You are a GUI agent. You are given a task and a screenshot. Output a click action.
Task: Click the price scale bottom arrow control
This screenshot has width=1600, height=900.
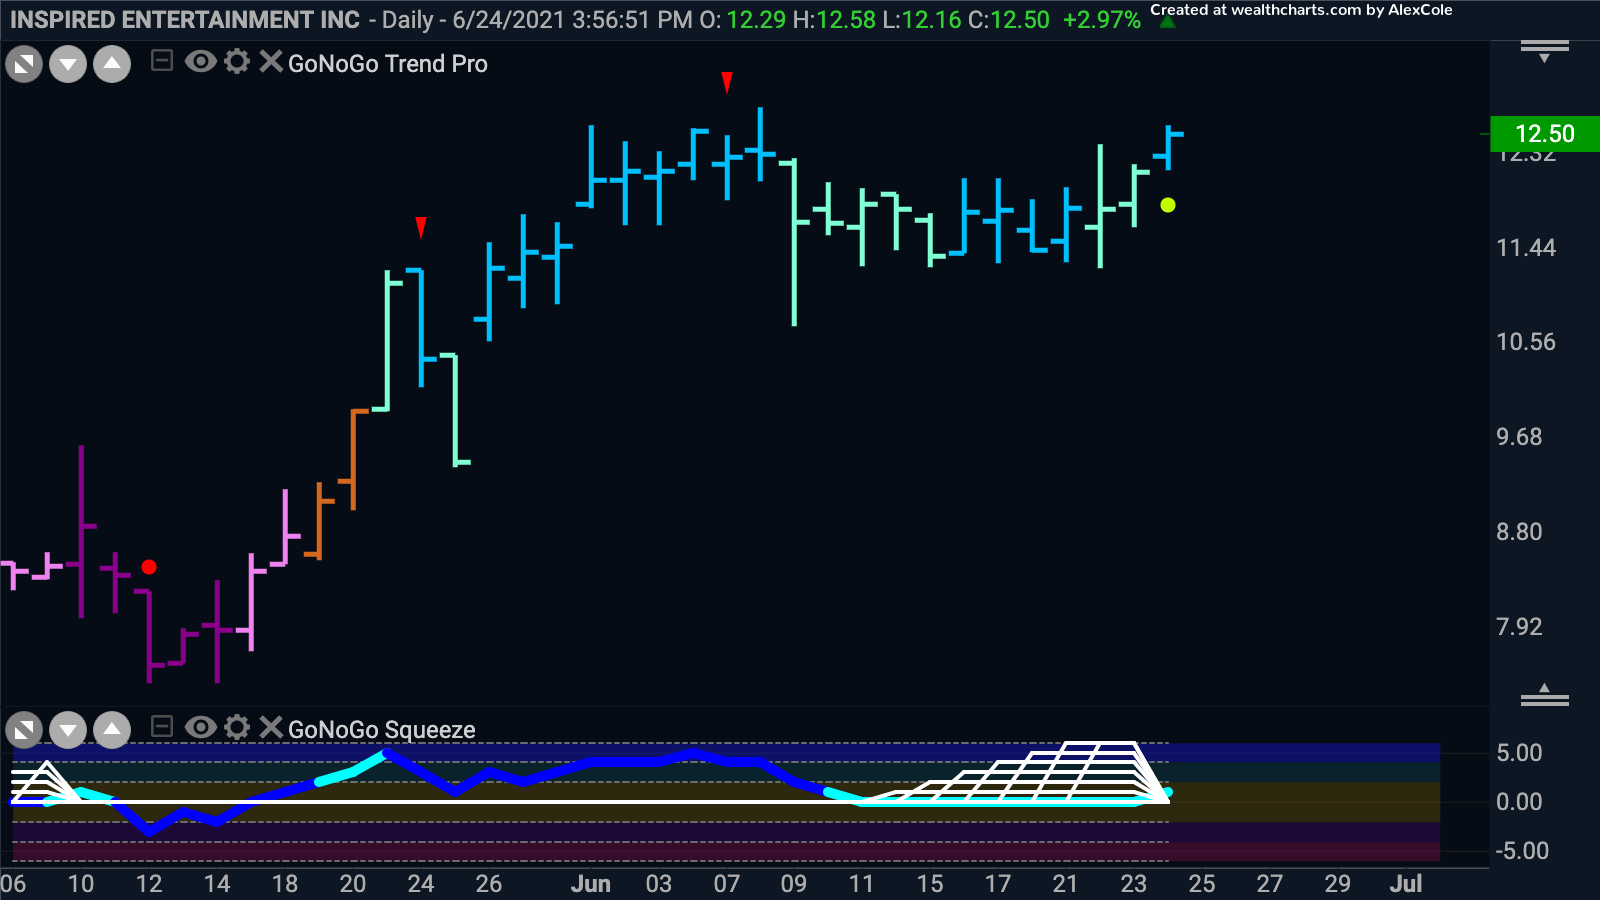[x=1544, y=695]
